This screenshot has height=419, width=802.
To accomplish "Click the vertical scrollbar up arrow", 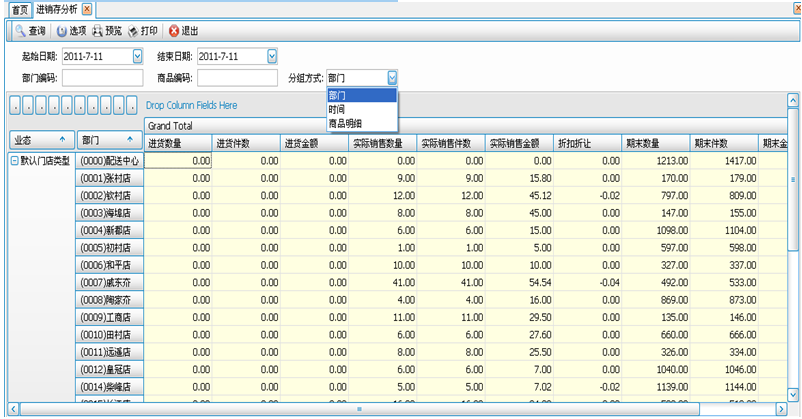I will point(793,100).
